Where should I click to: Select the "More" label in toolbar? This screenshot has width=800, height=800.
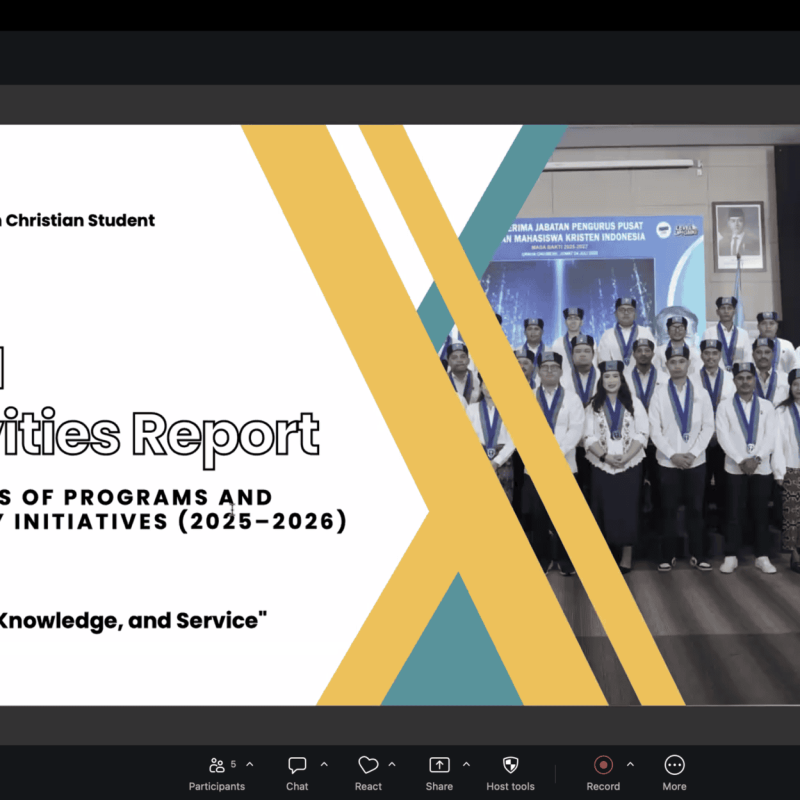674,786
